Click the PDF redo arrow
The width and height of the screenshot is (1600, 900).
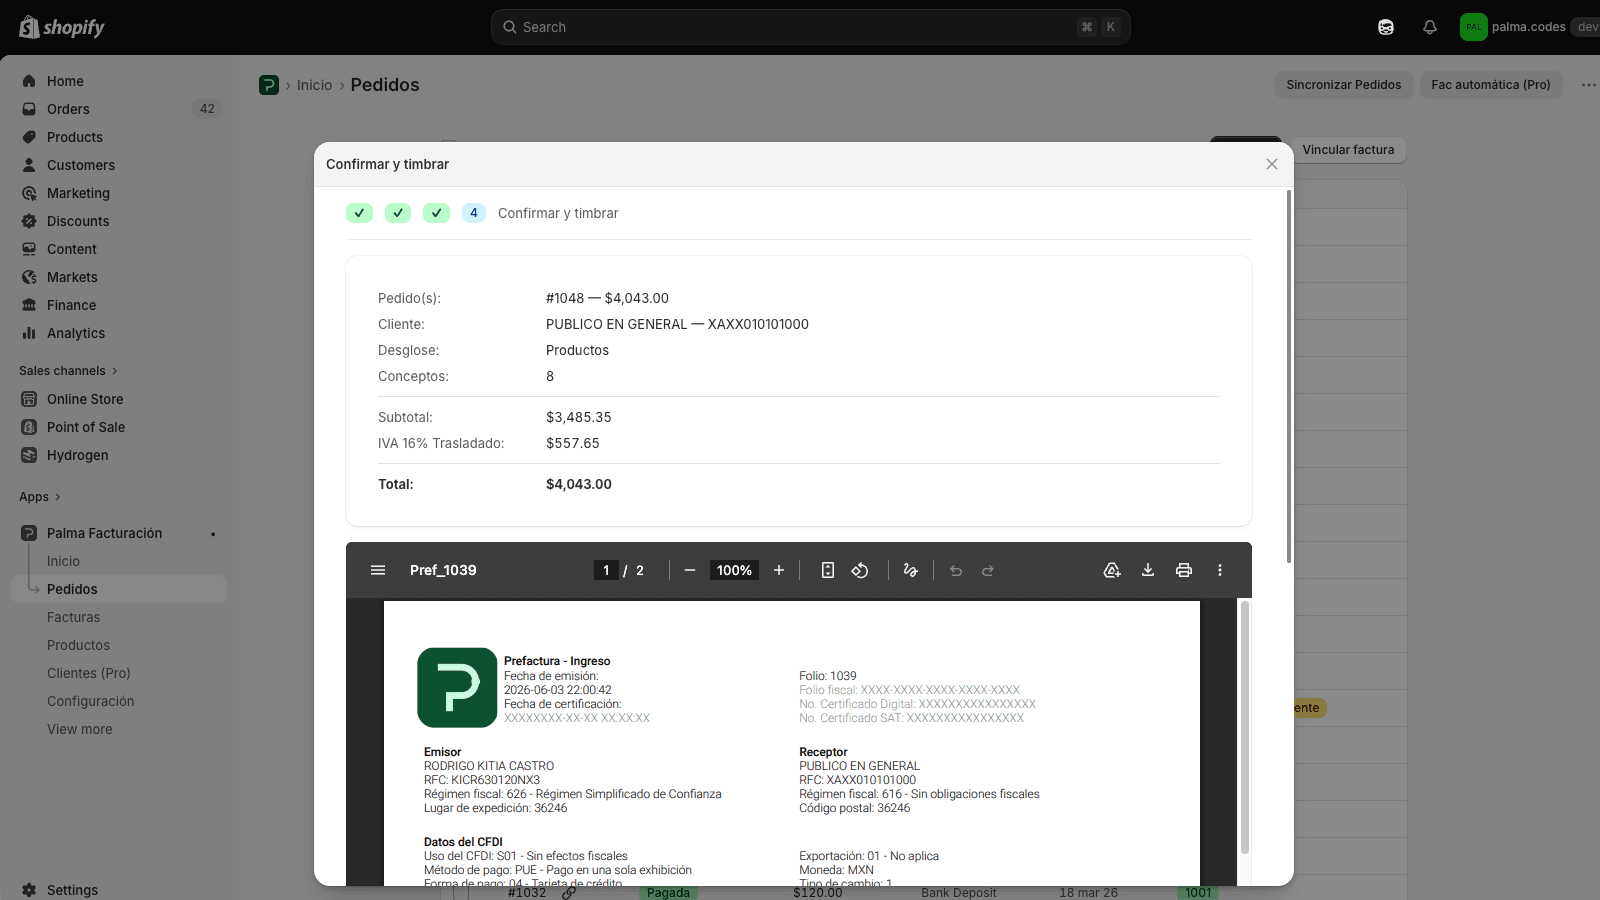tap(988, 570)
